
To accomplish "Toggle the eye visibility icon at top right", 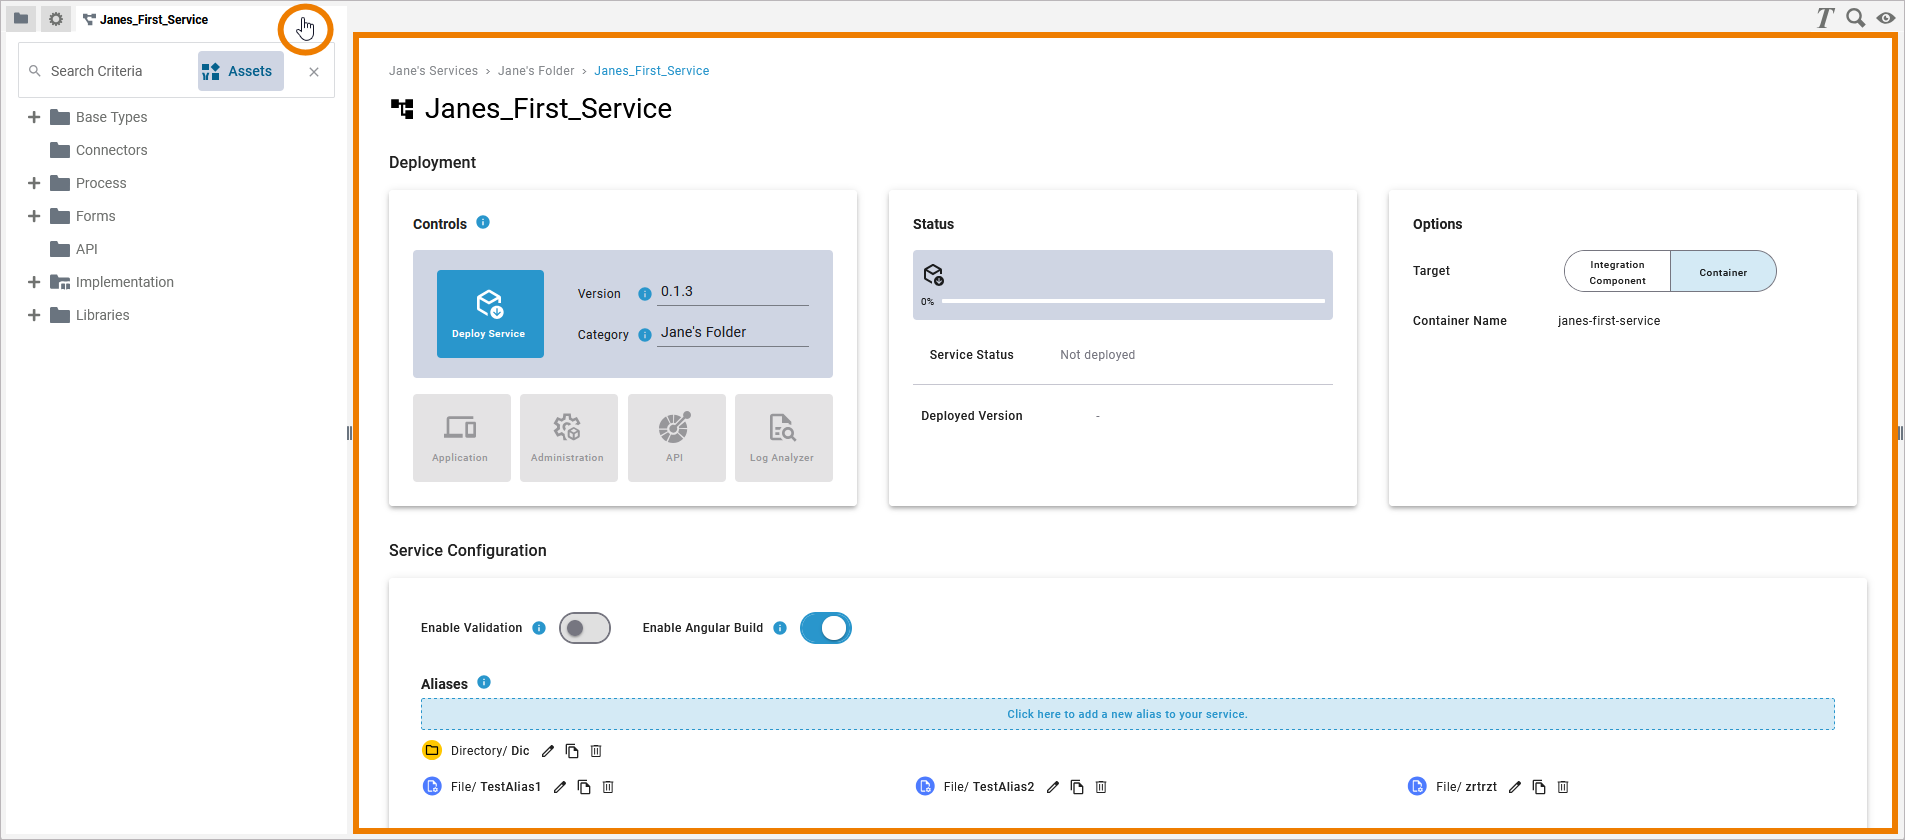I will 1886,18.
